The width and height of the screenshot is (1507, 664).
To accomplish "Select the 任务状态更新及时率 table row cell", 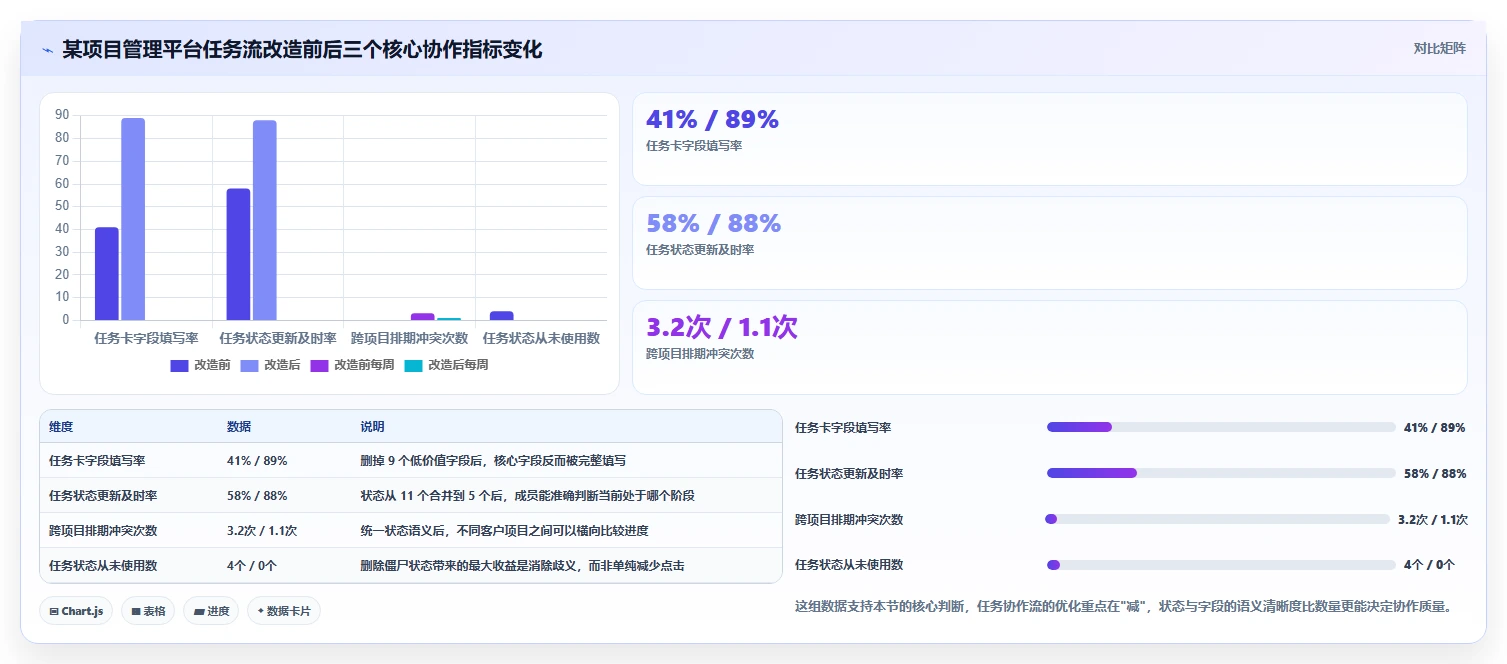I will coord(103,496).
